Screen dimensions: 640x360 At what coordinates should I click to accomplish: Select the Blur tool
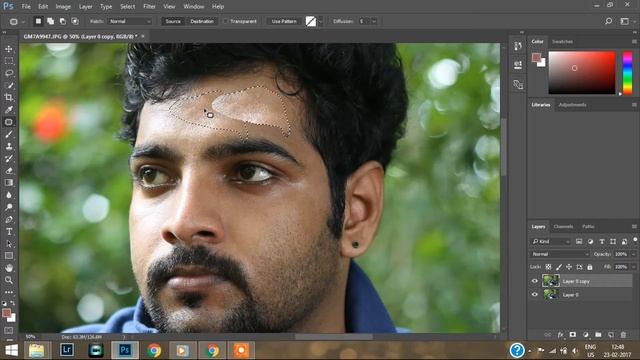pyautogui.click(x=9, y=195)
